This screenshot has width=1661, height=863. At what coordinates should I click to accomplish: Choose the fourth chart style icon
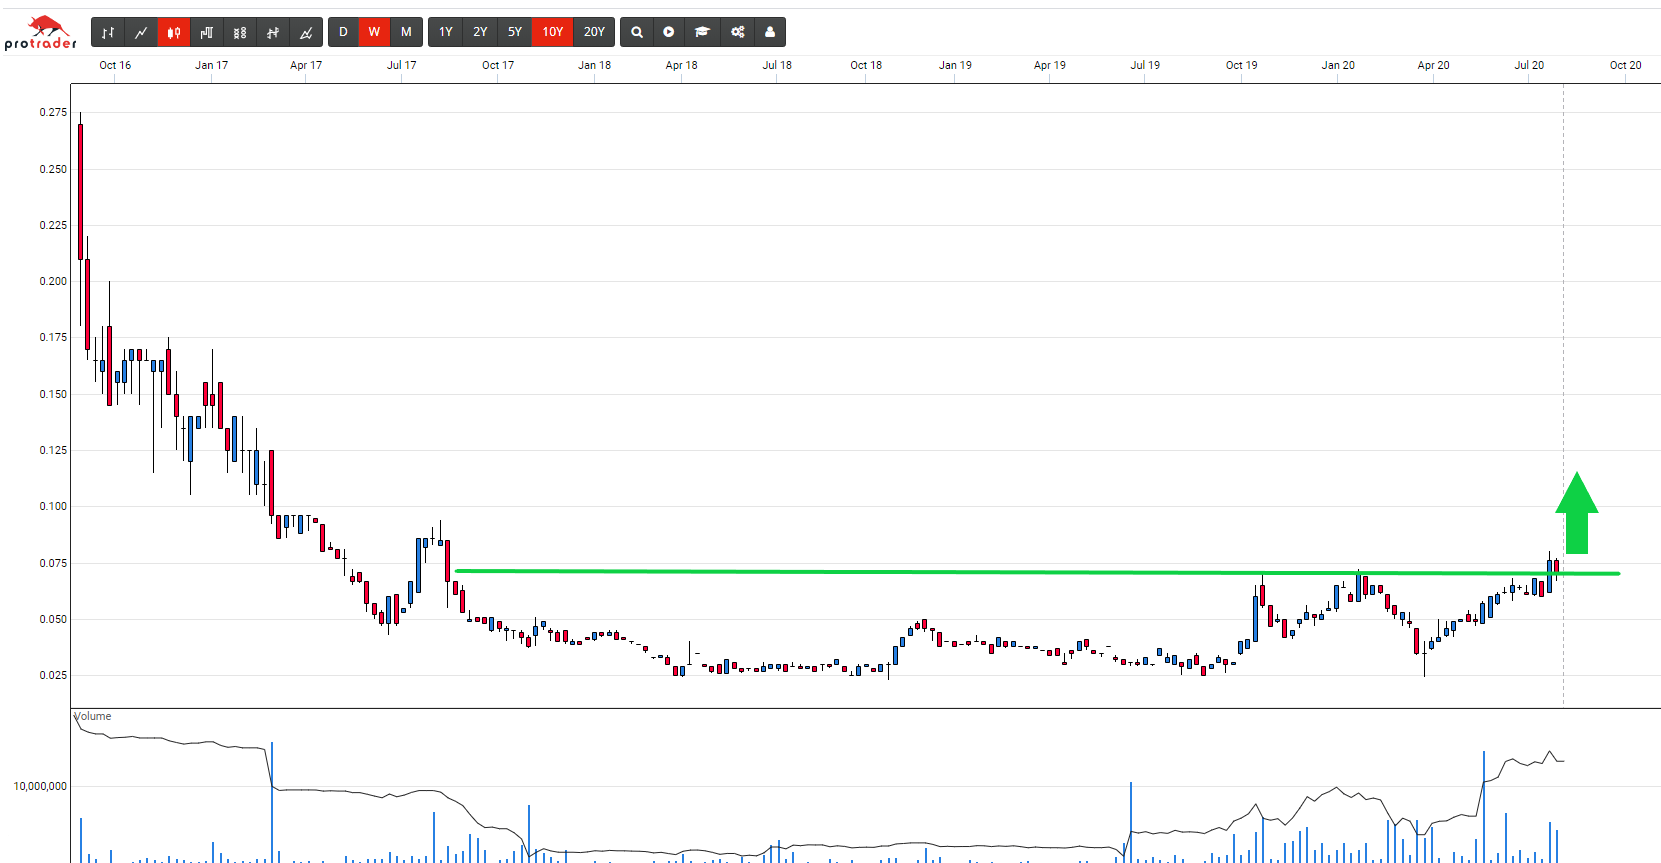click(x=207, y=32)
